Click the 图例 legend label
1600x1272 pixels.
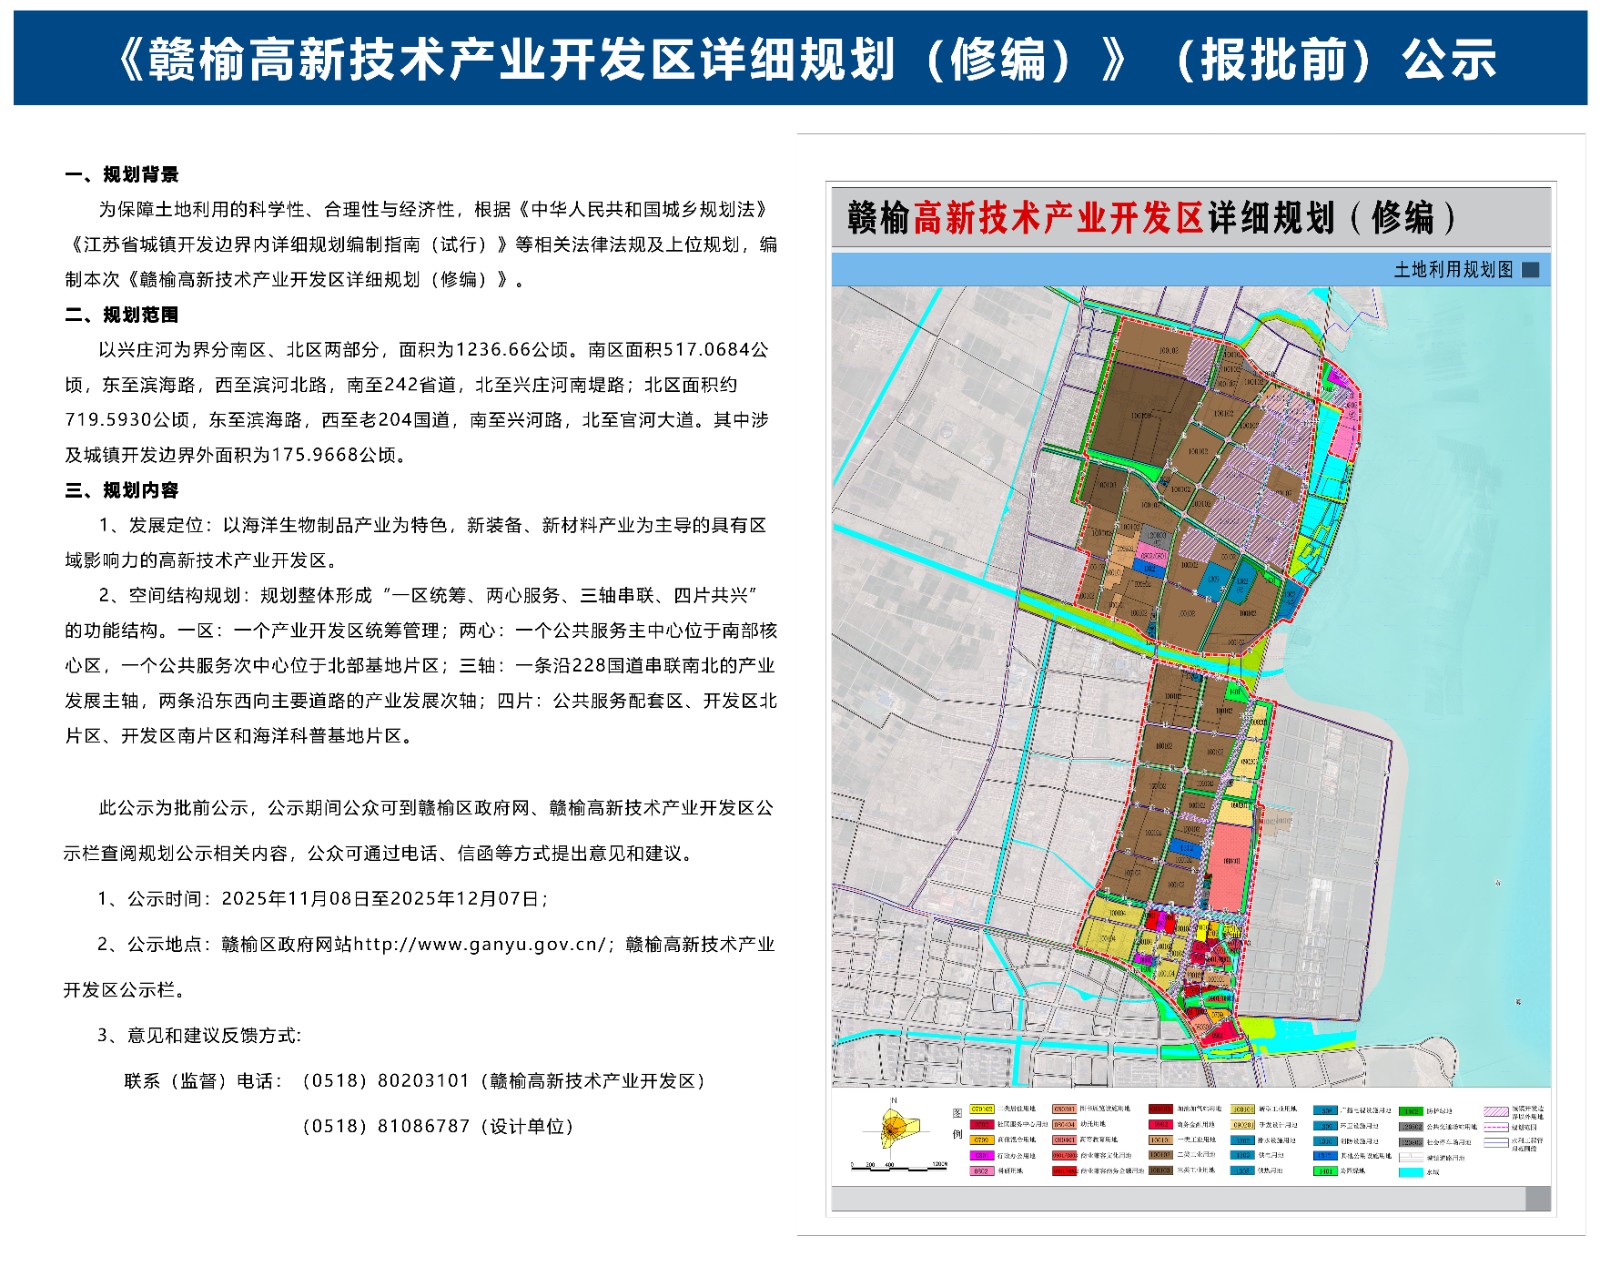[957, 1123]
